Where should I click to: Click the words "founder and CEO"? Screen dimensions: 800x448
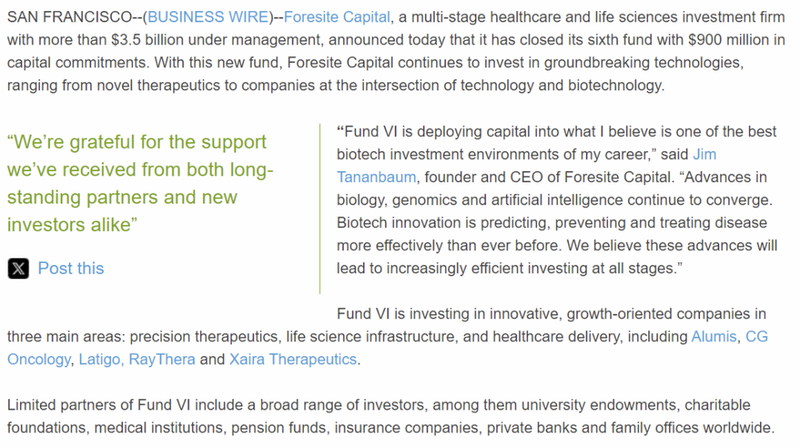coord(482,177)
